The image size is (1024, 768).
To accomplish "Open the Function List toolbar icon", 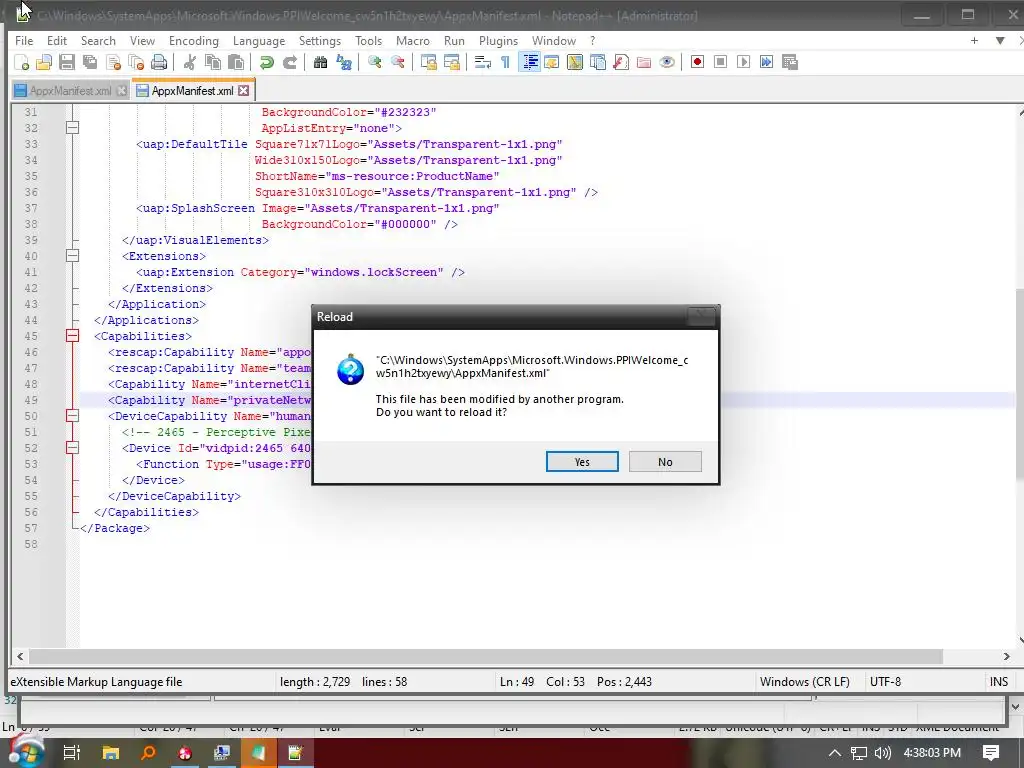I will click(x=621, y=62).
